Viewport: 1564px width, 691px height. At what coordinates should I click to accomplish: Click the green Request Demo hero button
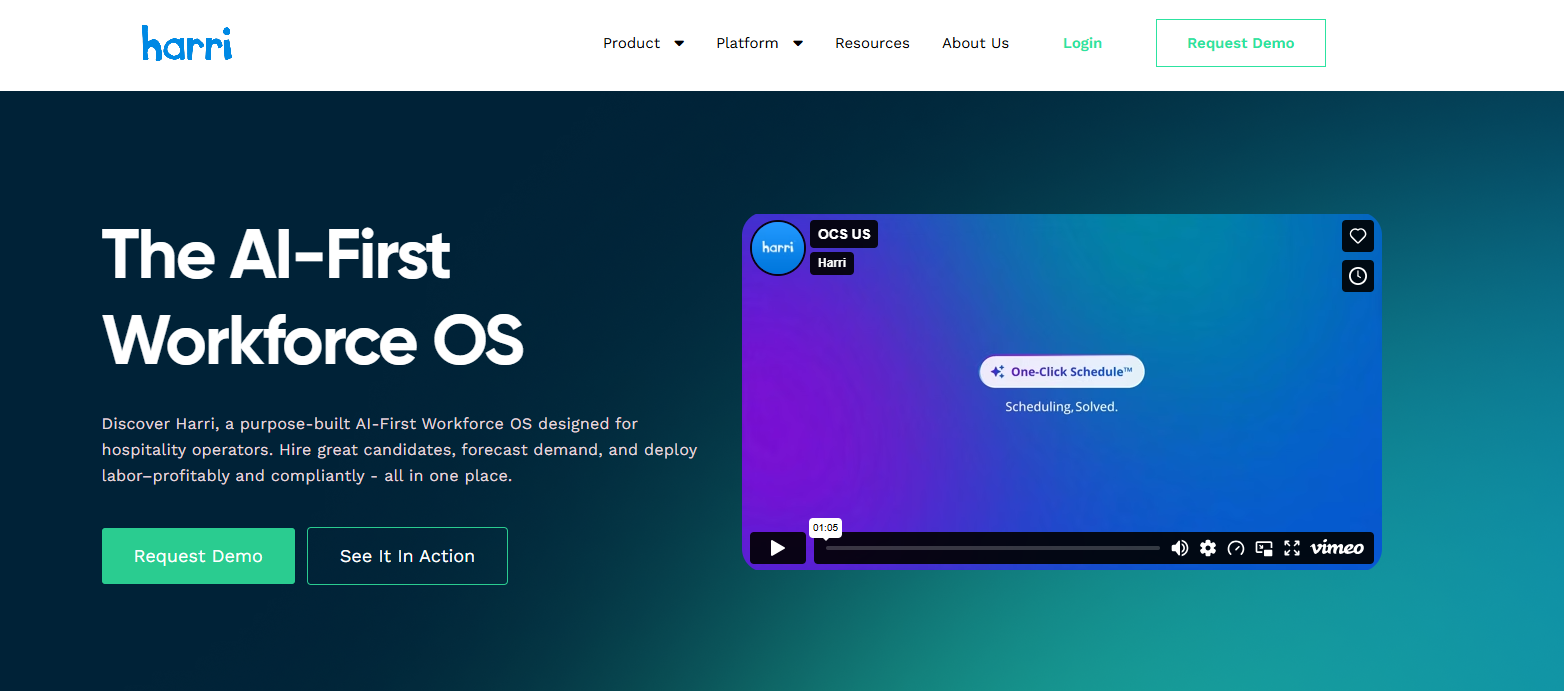[198, 556]
